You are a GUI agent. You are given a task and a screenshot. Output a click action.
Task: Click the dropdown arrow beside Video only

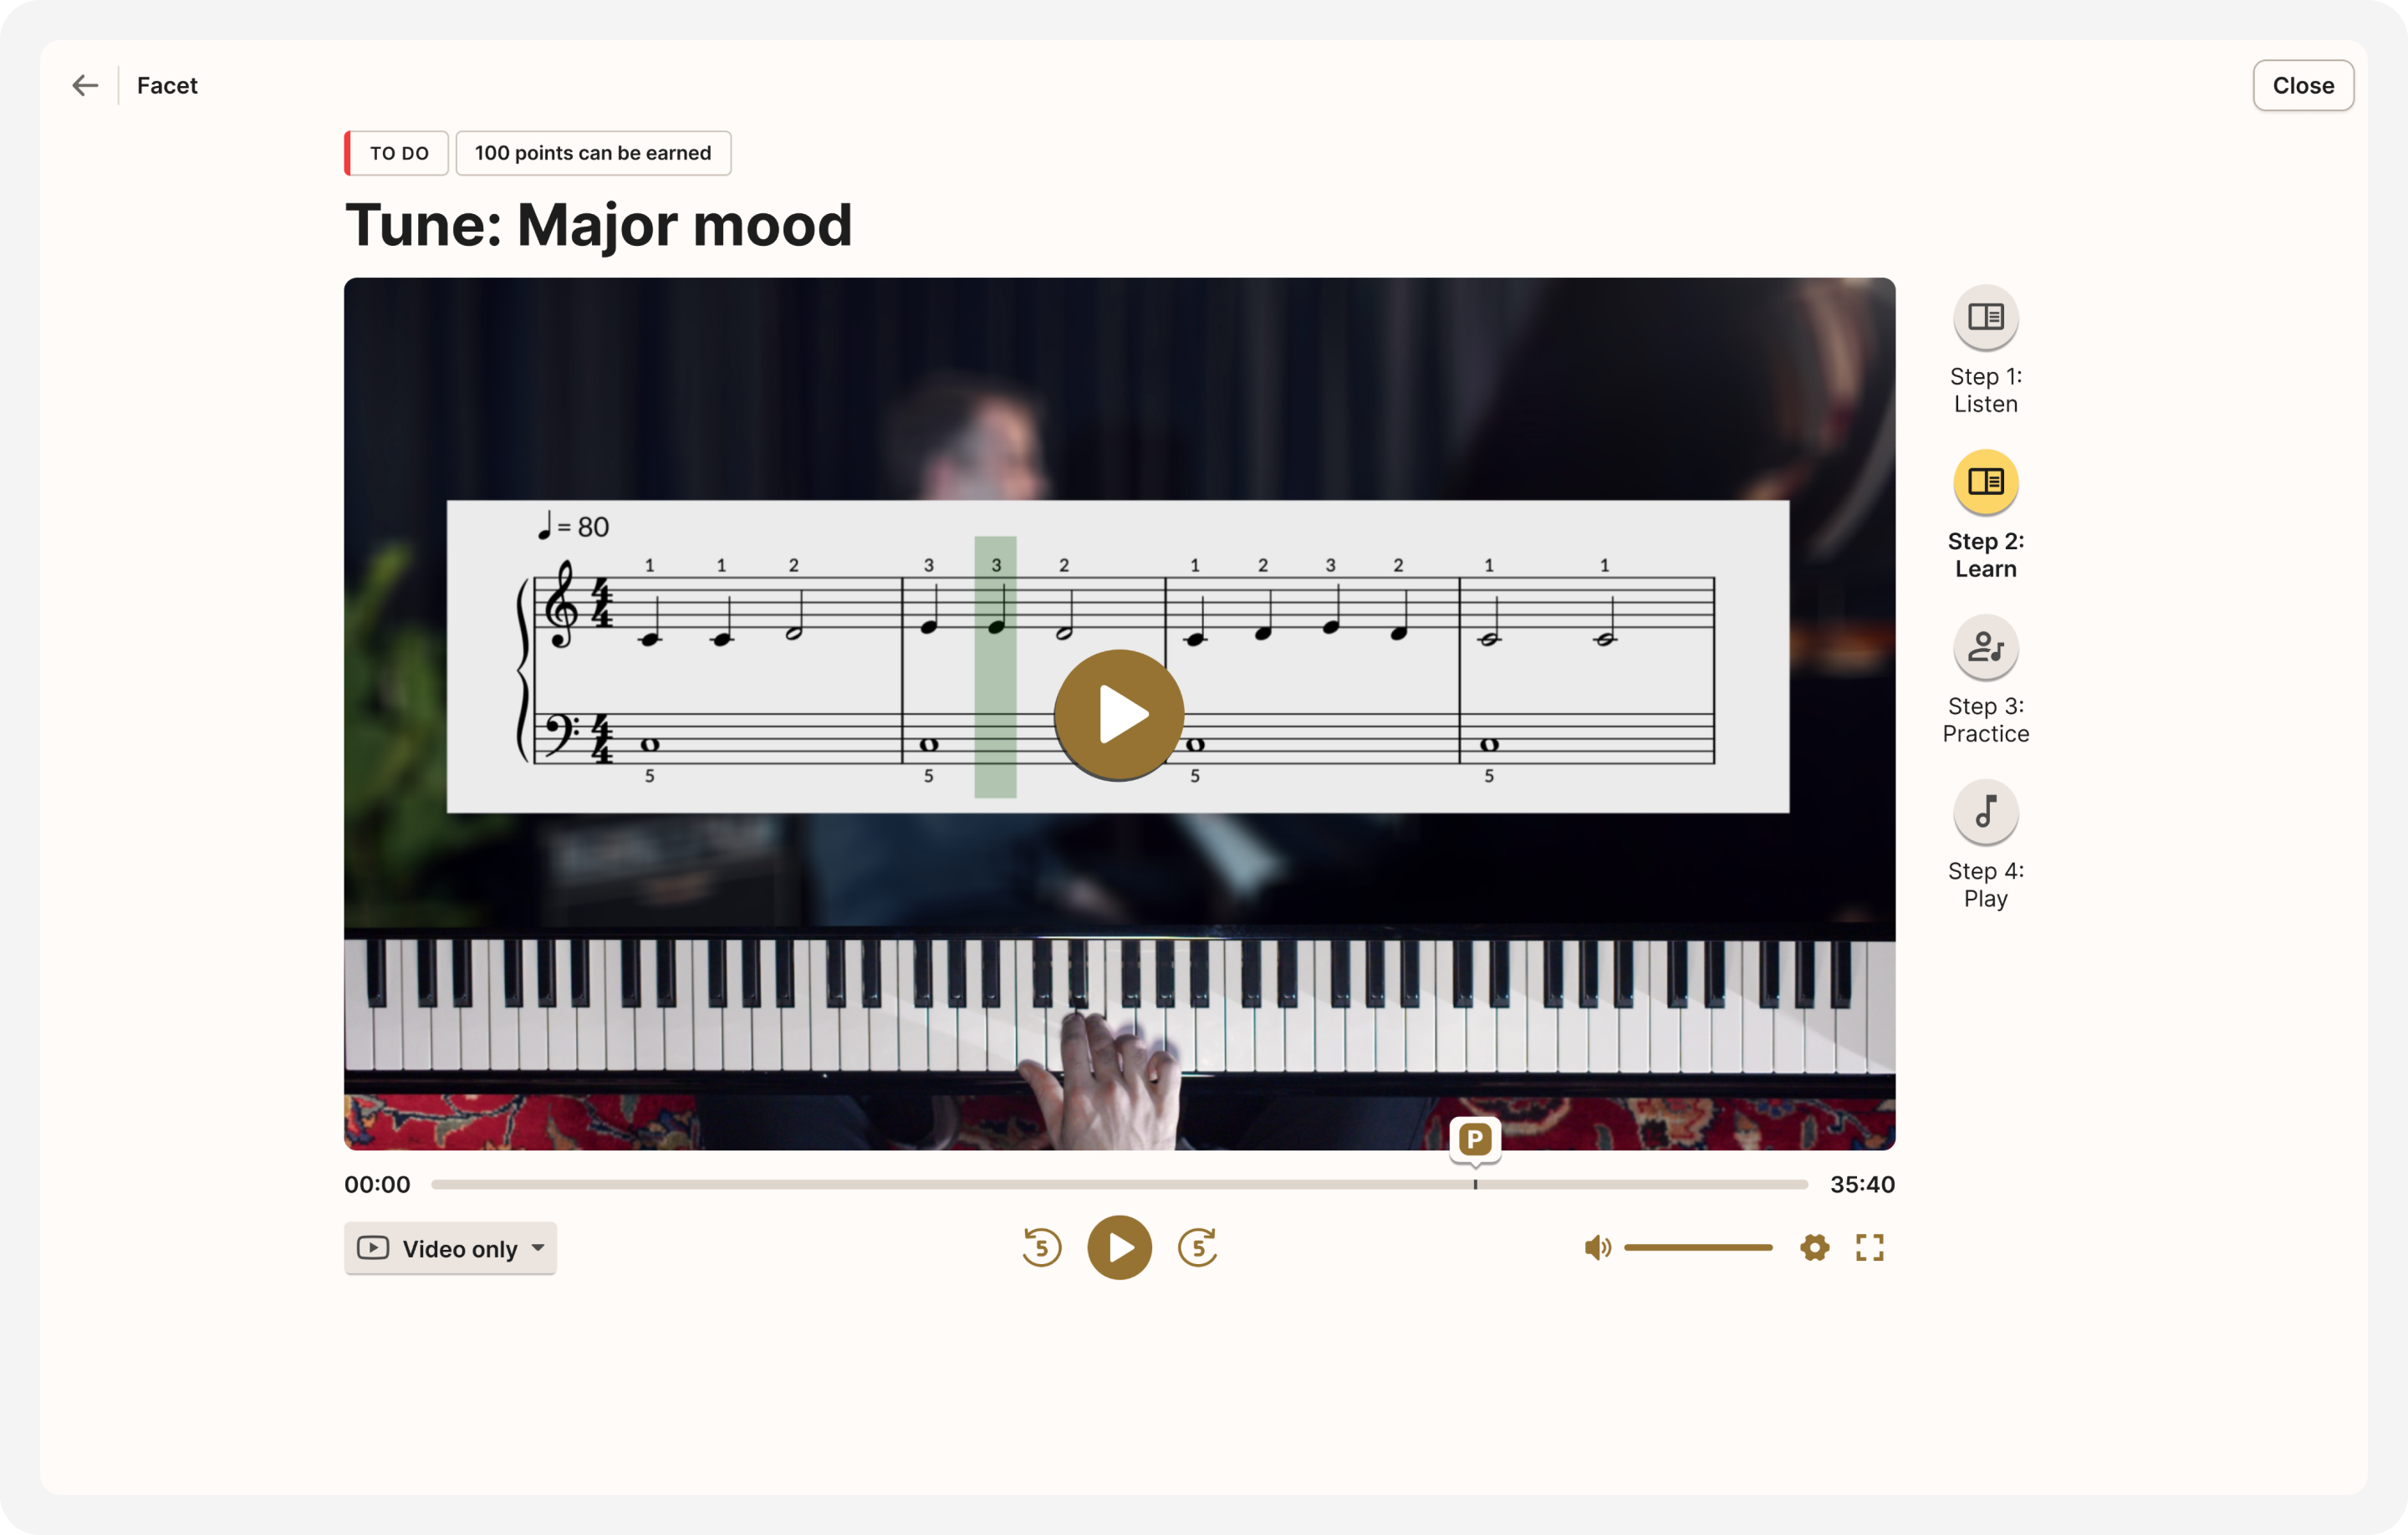(538, 1248)
